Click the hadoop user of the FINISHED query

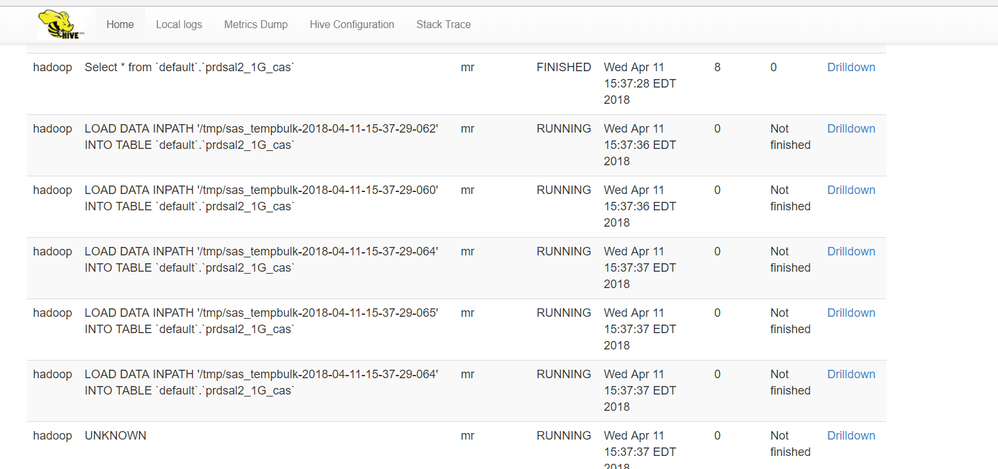click(52, 68)
